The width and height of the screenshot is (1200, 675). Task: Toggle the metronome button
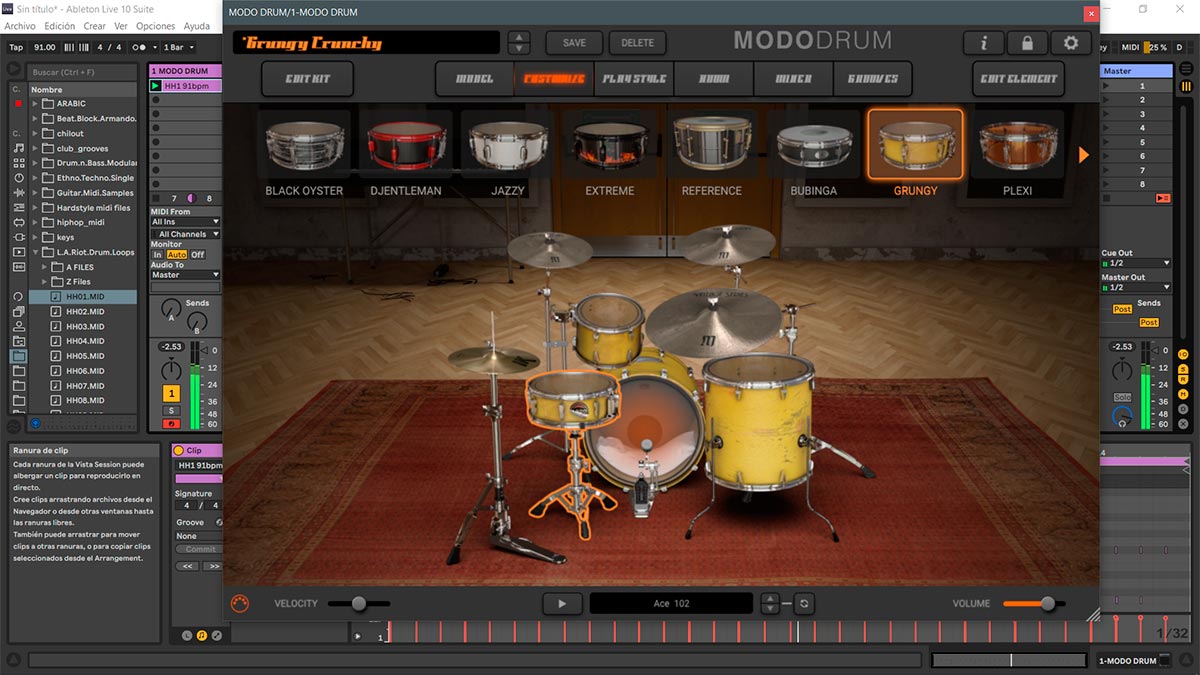click(143, 47)
